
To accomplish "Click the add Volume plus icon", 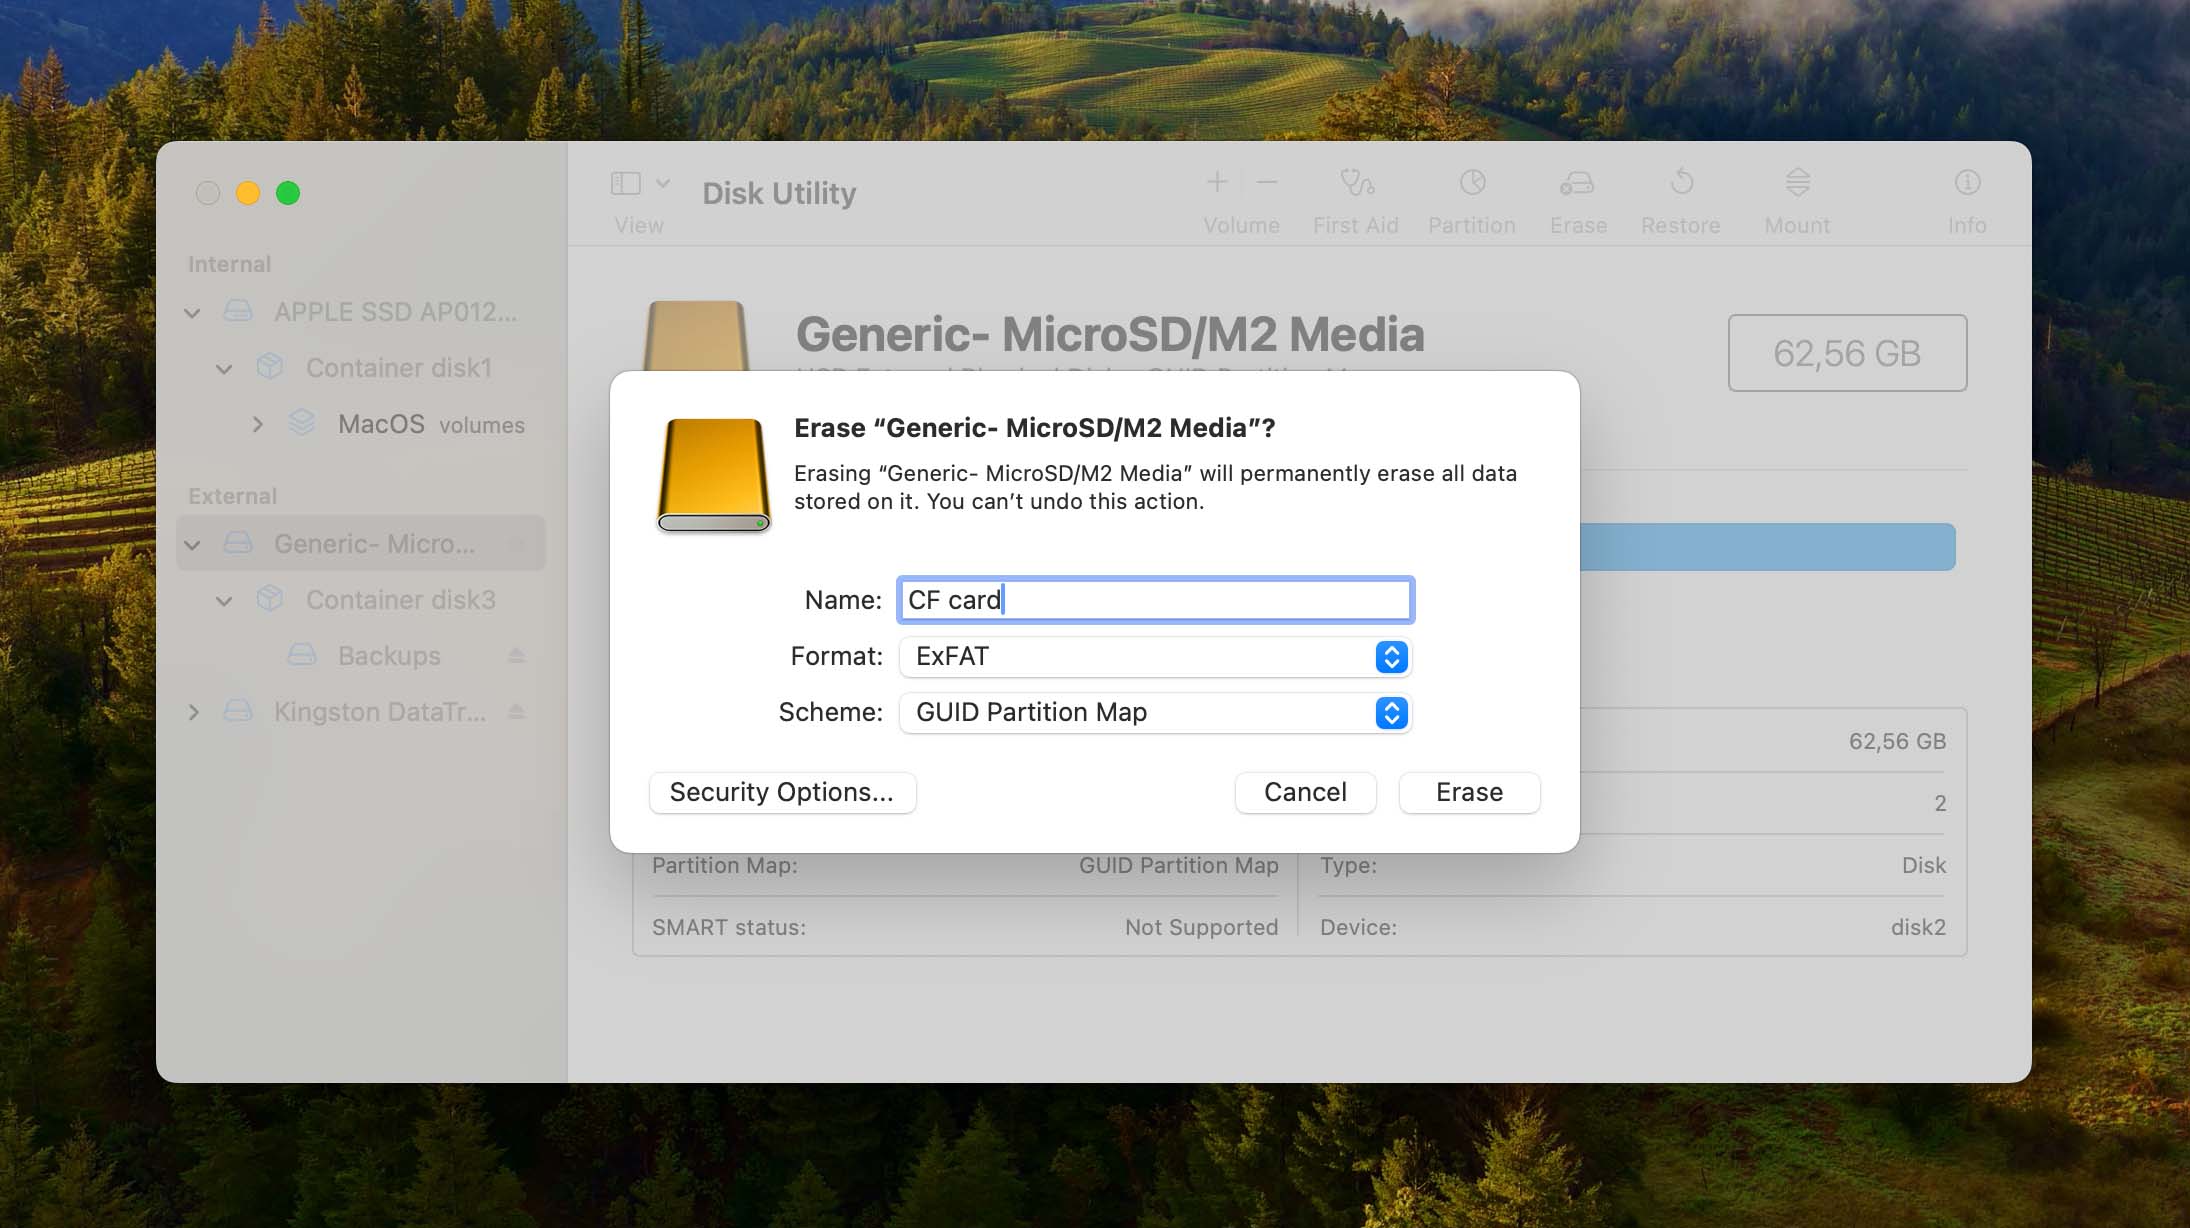I will (1217, 182).
